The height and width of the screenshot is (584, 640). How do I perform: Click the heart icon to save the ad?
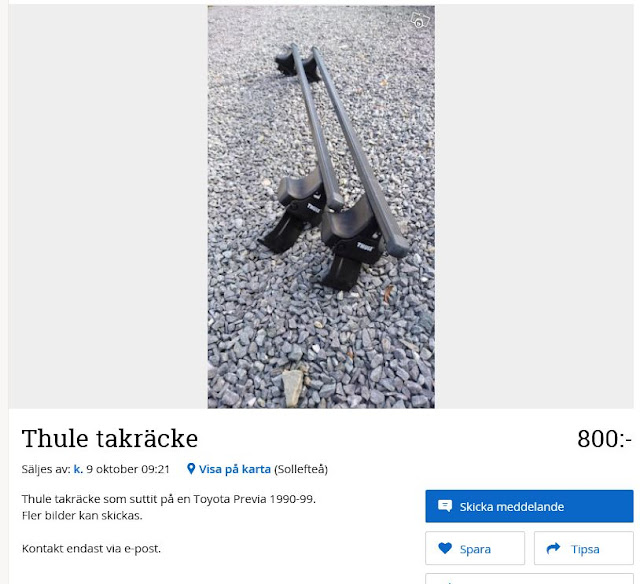(445, 548)
